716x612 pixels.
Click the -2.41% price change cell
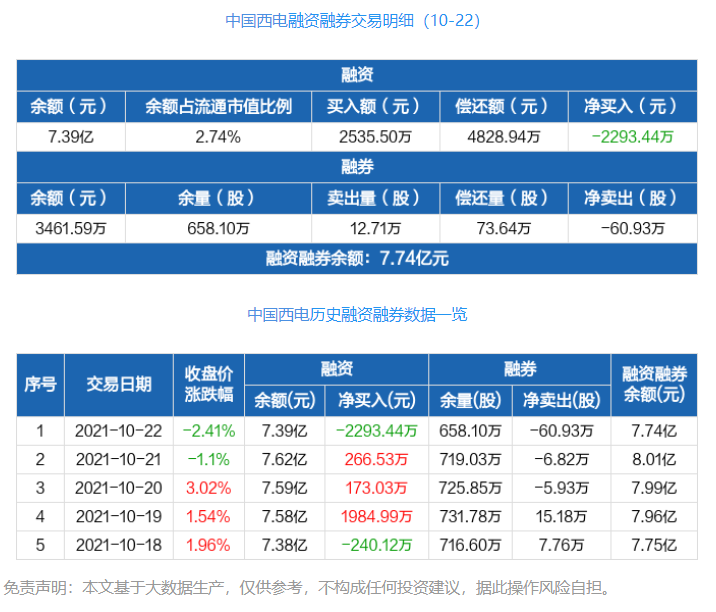[209, 431]
